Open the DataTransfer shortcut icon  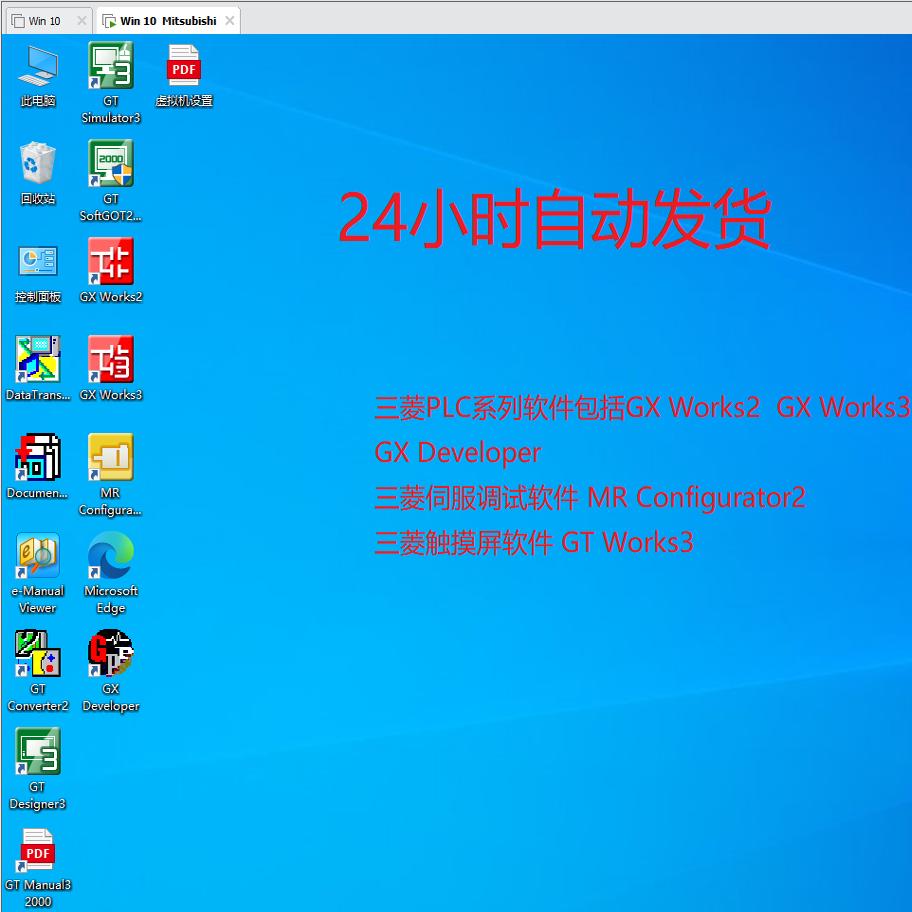(x=38, y=368)
